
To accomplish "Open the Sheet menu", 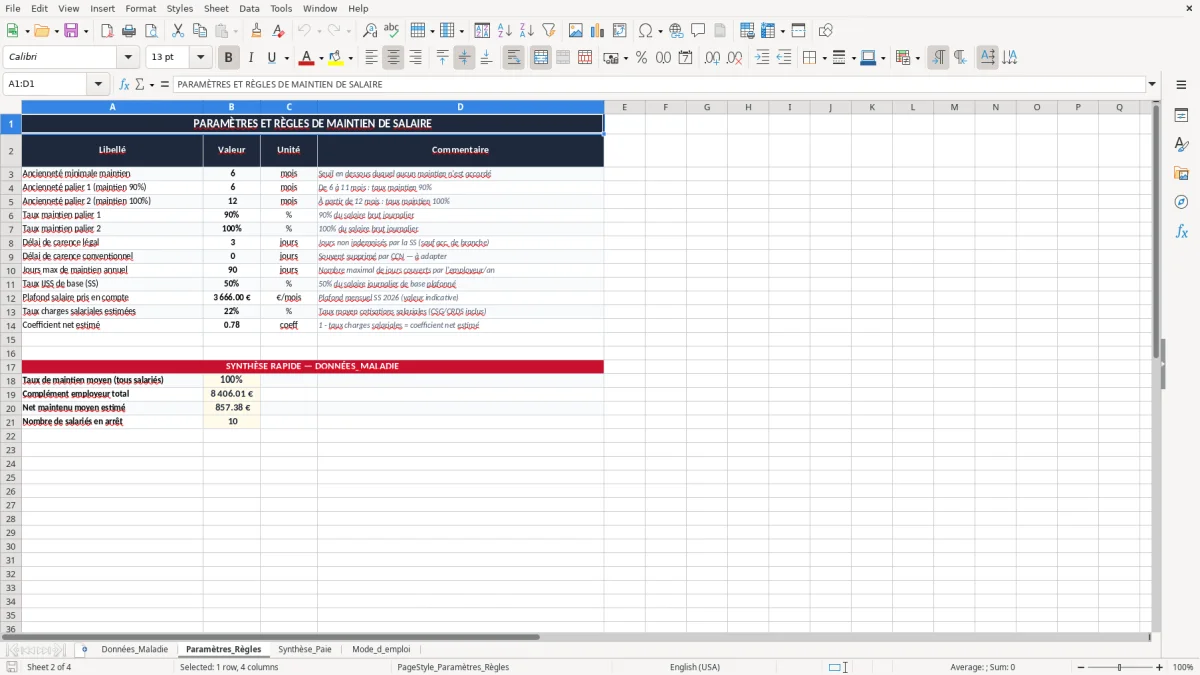I will click(x=216, y=8).
